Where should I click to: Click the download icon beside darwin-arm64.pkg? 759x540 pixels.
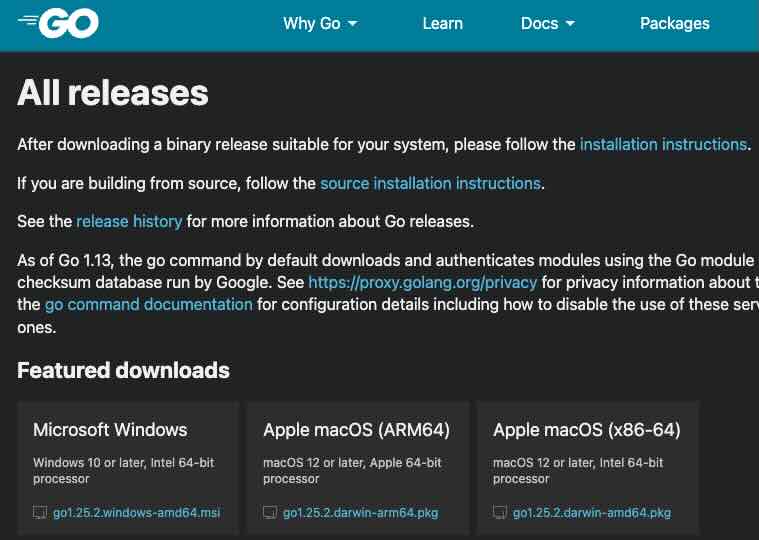[270, 513]
